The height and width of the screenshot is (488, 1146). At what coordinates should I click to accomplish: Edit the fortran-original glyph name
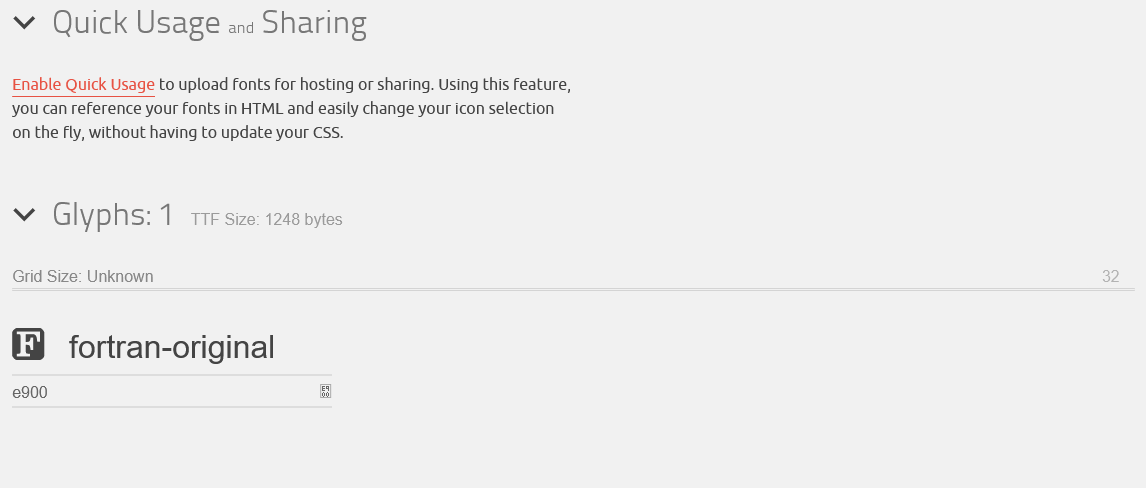(x=171, y=347)
